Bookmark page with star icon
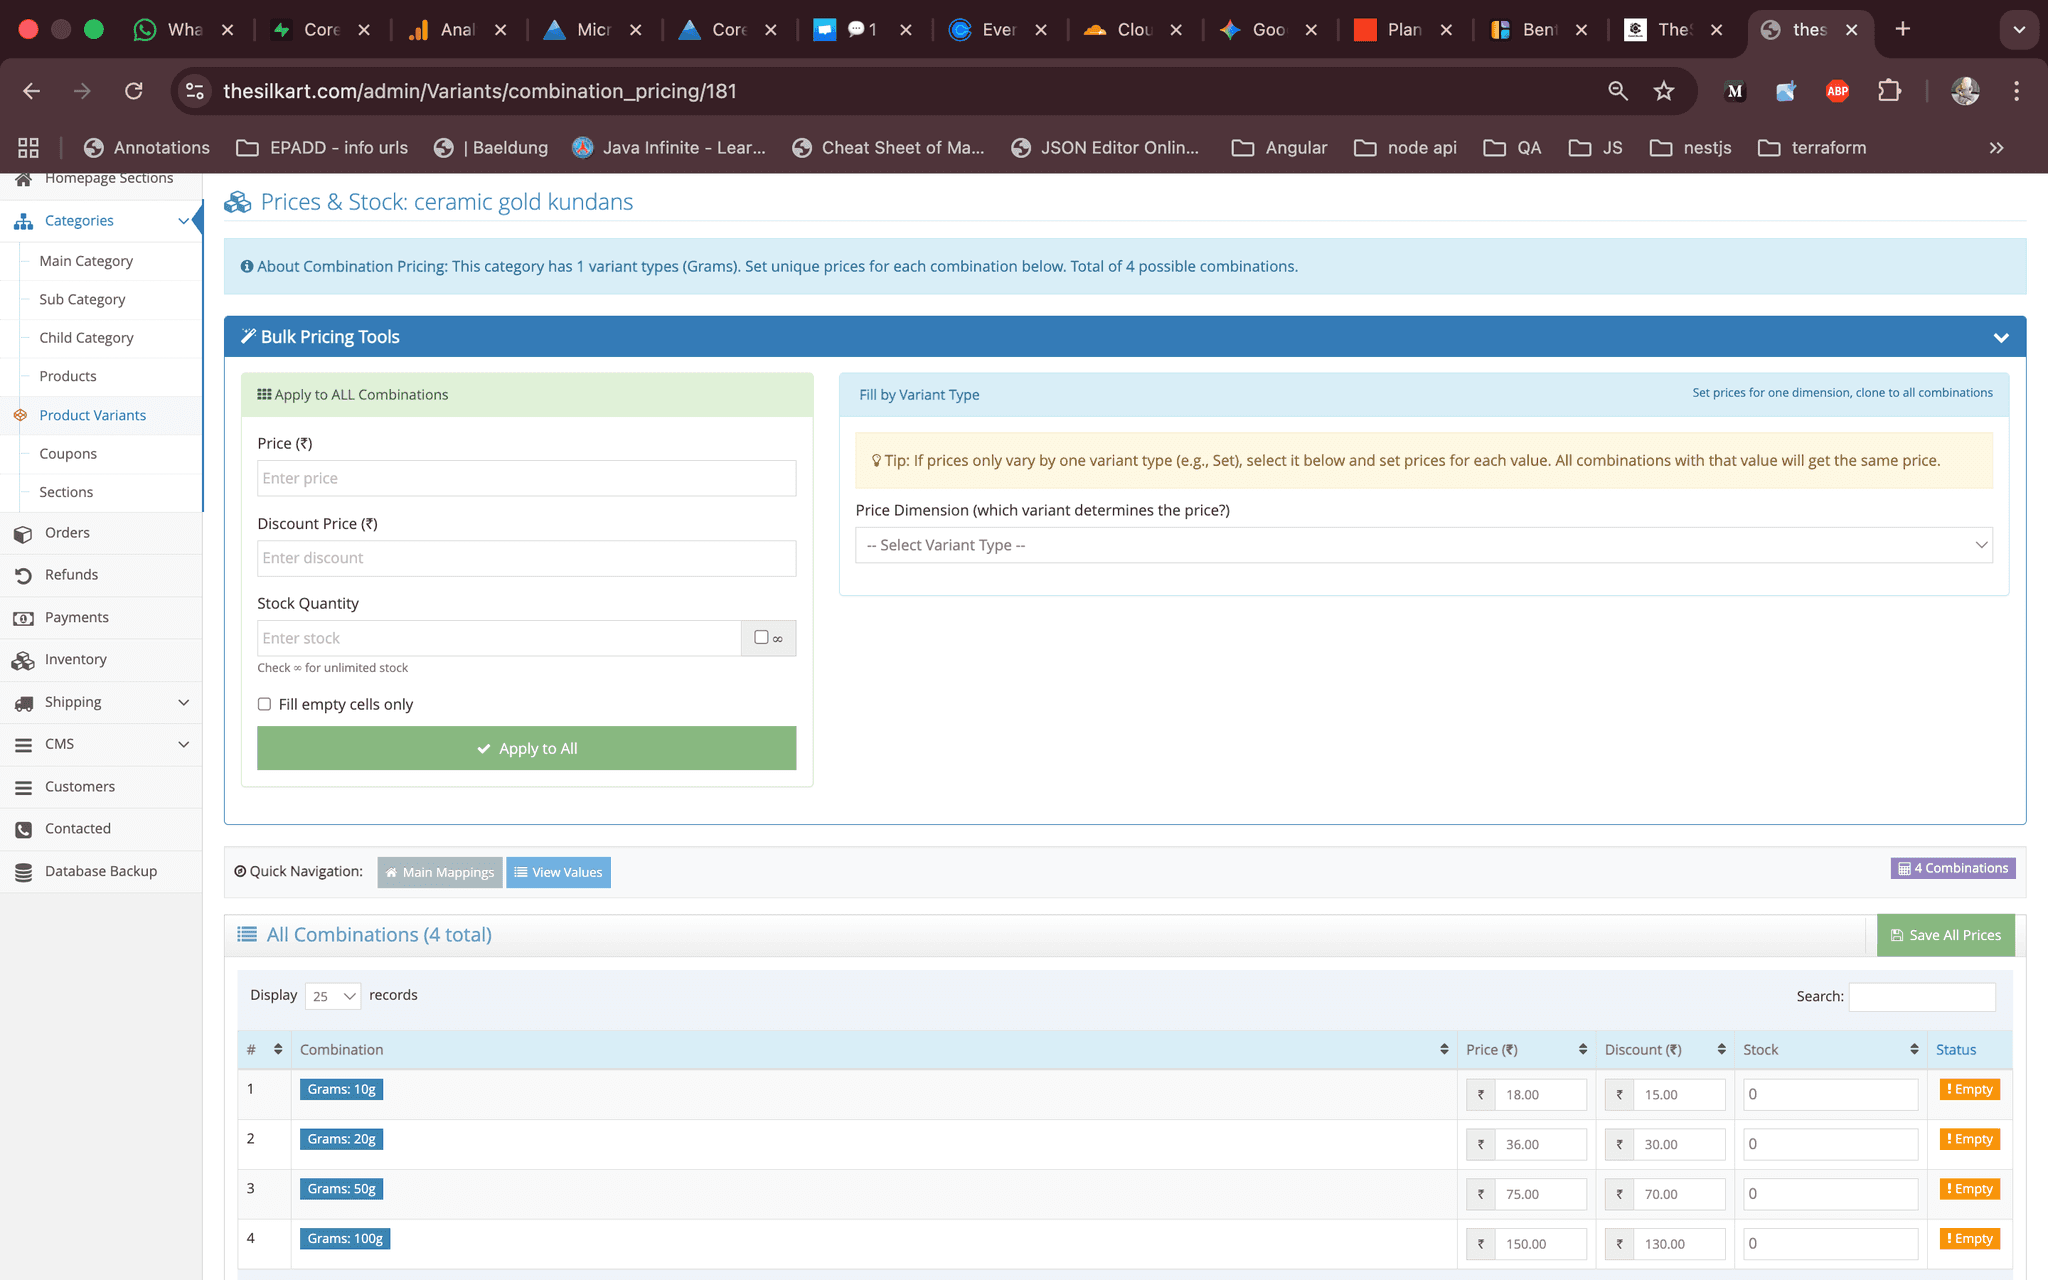 (1663, 91)
